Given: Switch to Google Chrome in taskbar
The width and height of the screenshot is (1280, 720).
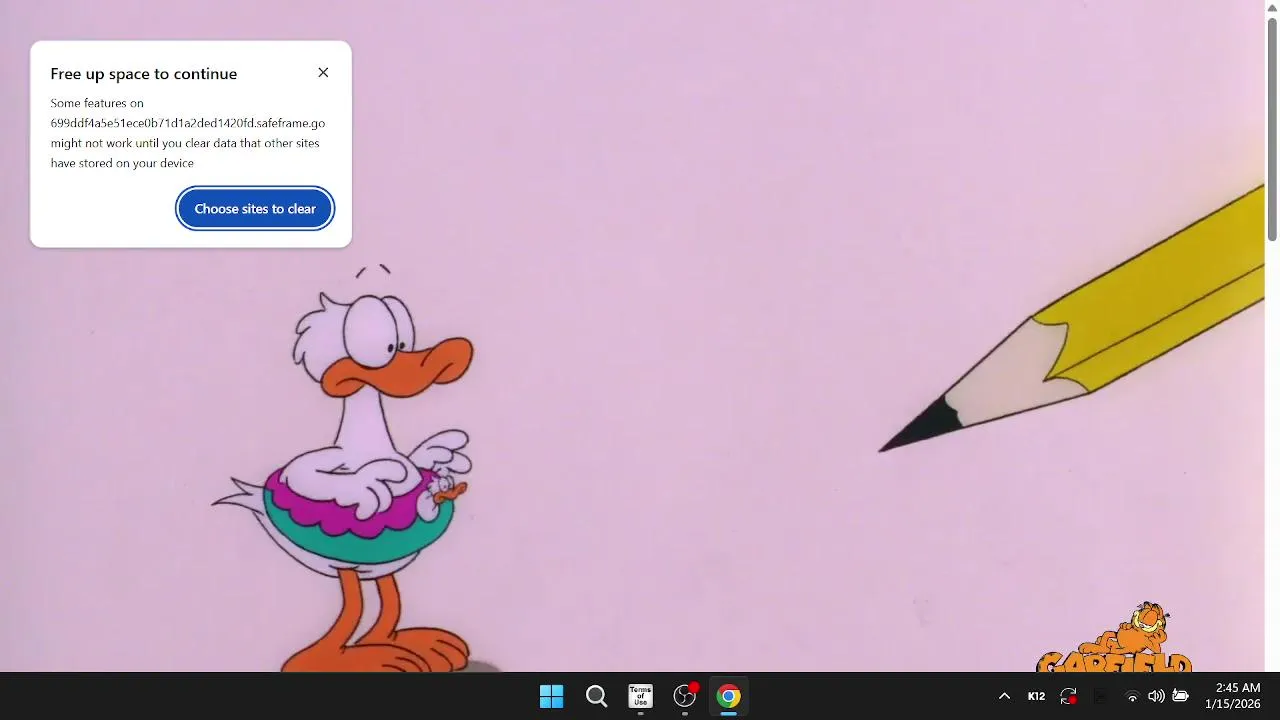Looking at the screenshot, I should click(729, 696).
